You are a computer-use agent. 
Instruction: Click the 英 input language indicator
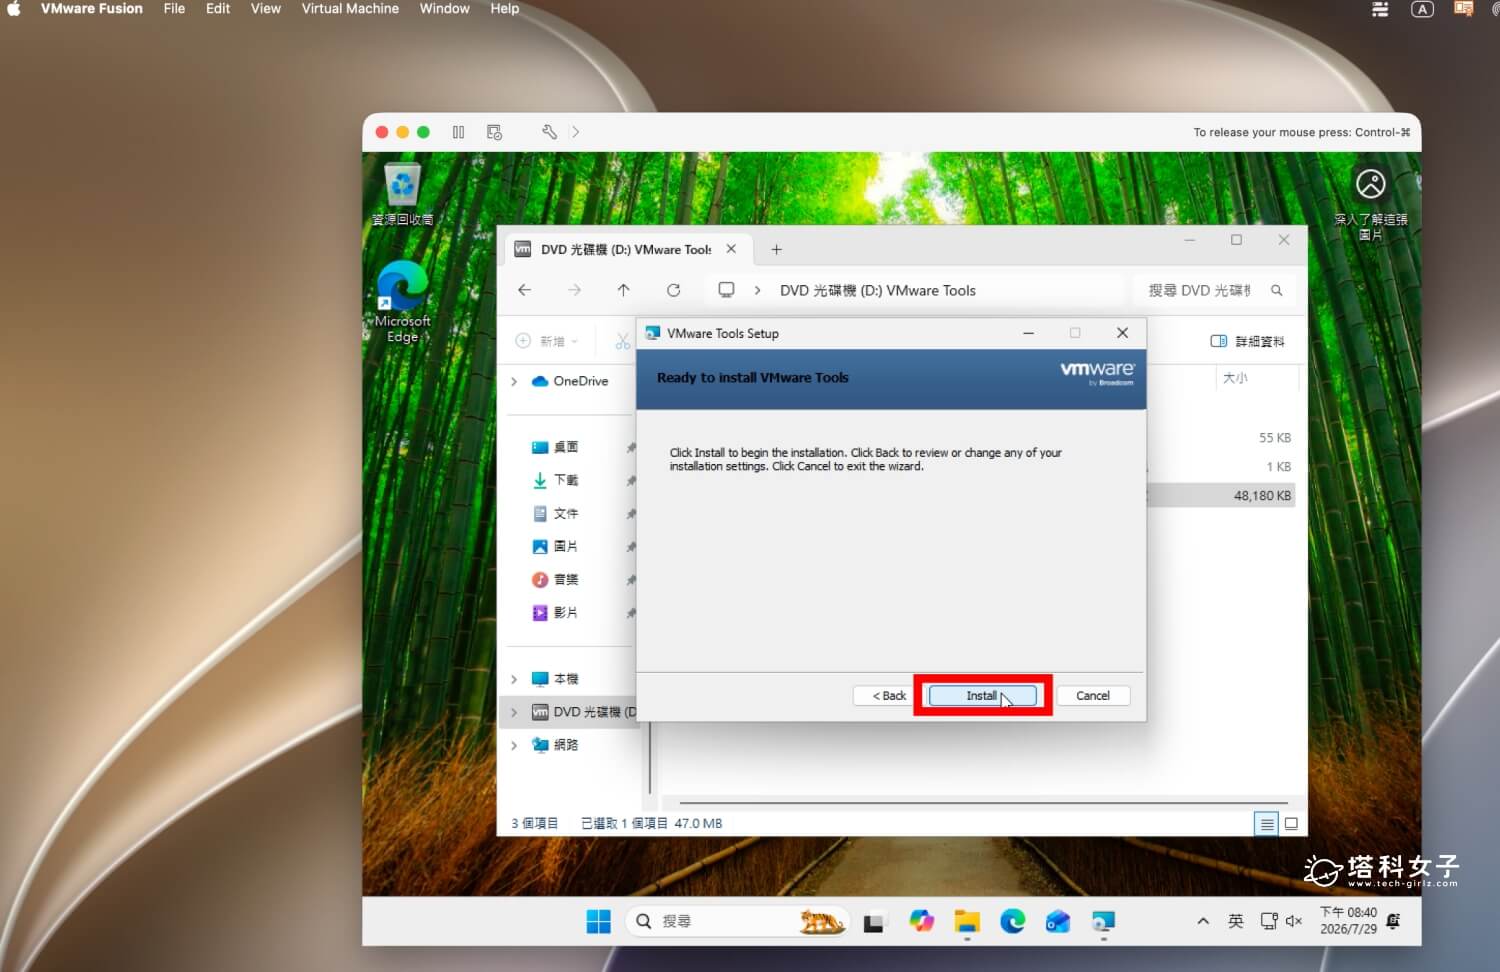click(x=1236, y=921)
